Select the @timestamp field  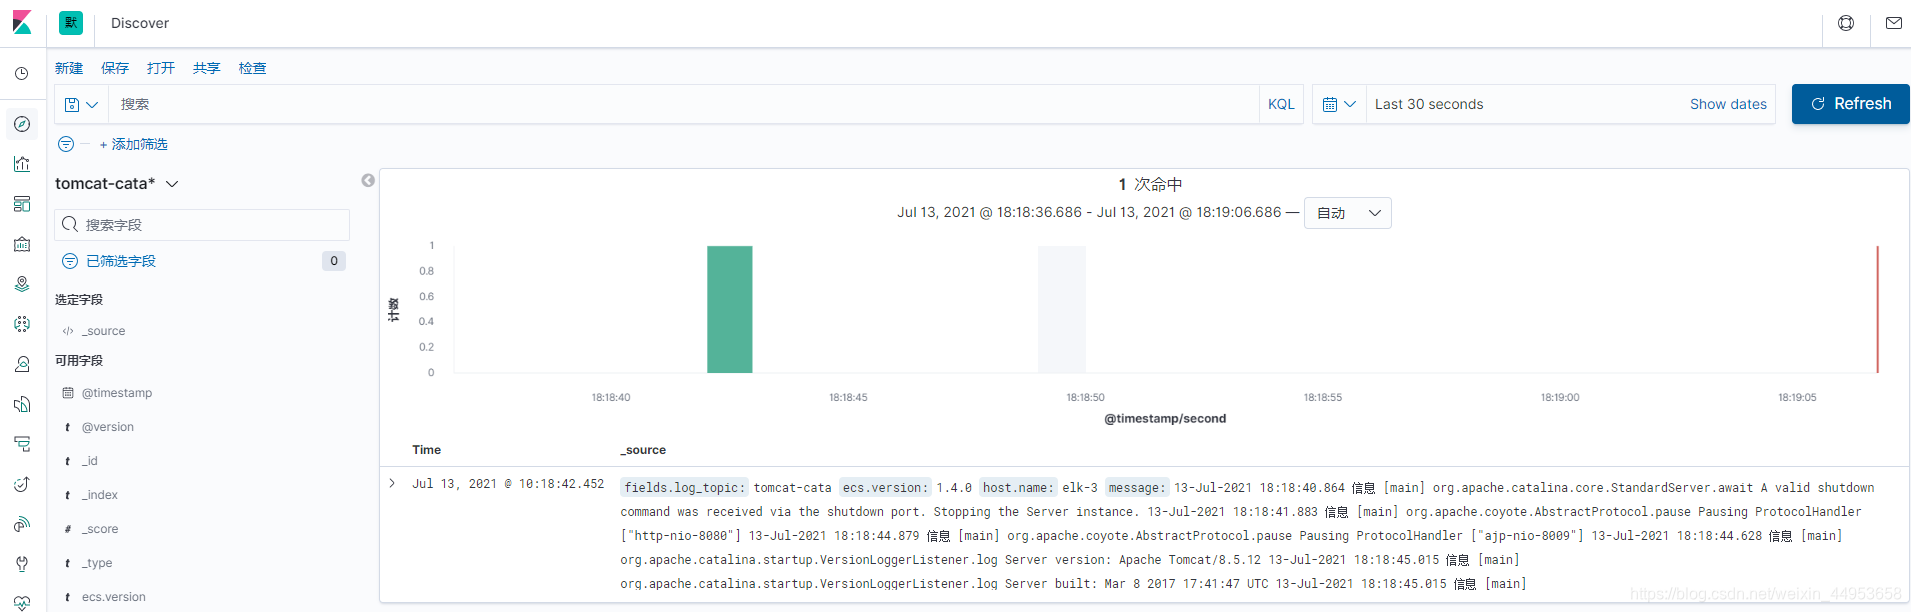[x=117, y=393]
